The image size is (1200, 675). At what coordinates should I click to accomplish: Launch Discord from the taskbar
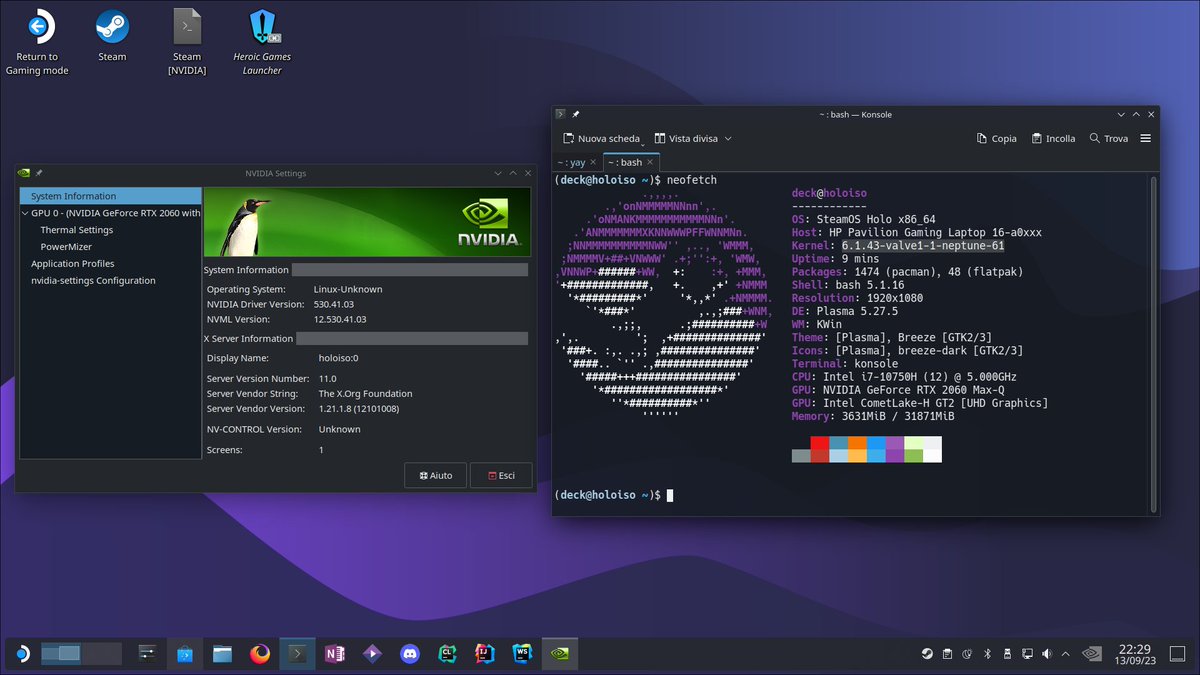pos(409,654)
